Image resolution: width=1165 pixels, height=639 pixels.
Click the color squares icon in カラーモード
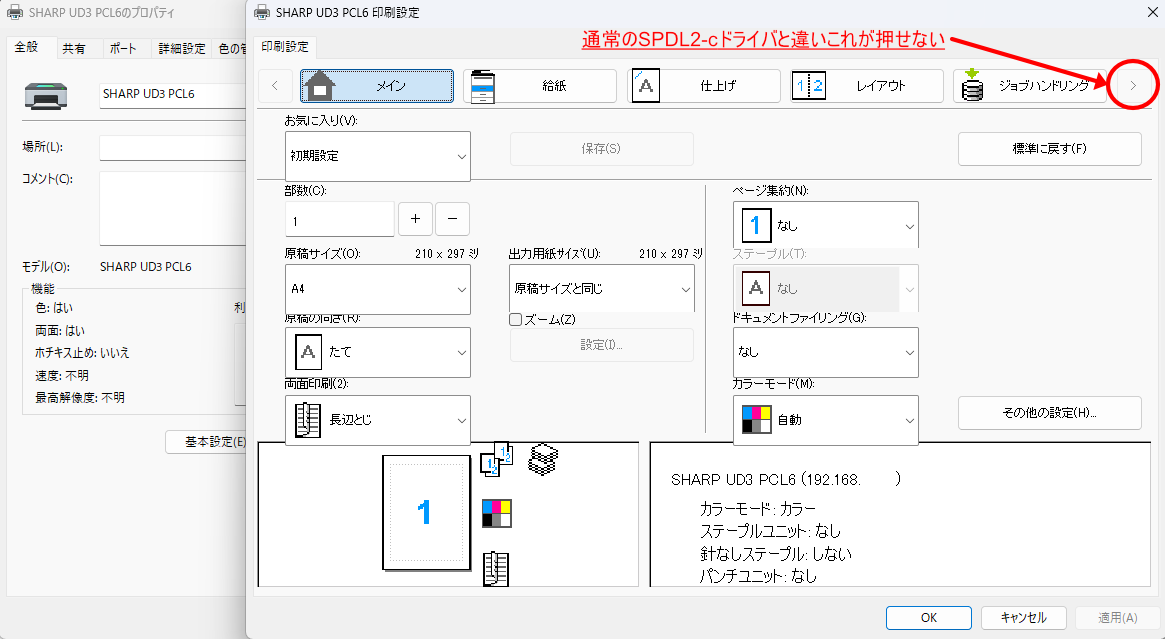[756, 420]
